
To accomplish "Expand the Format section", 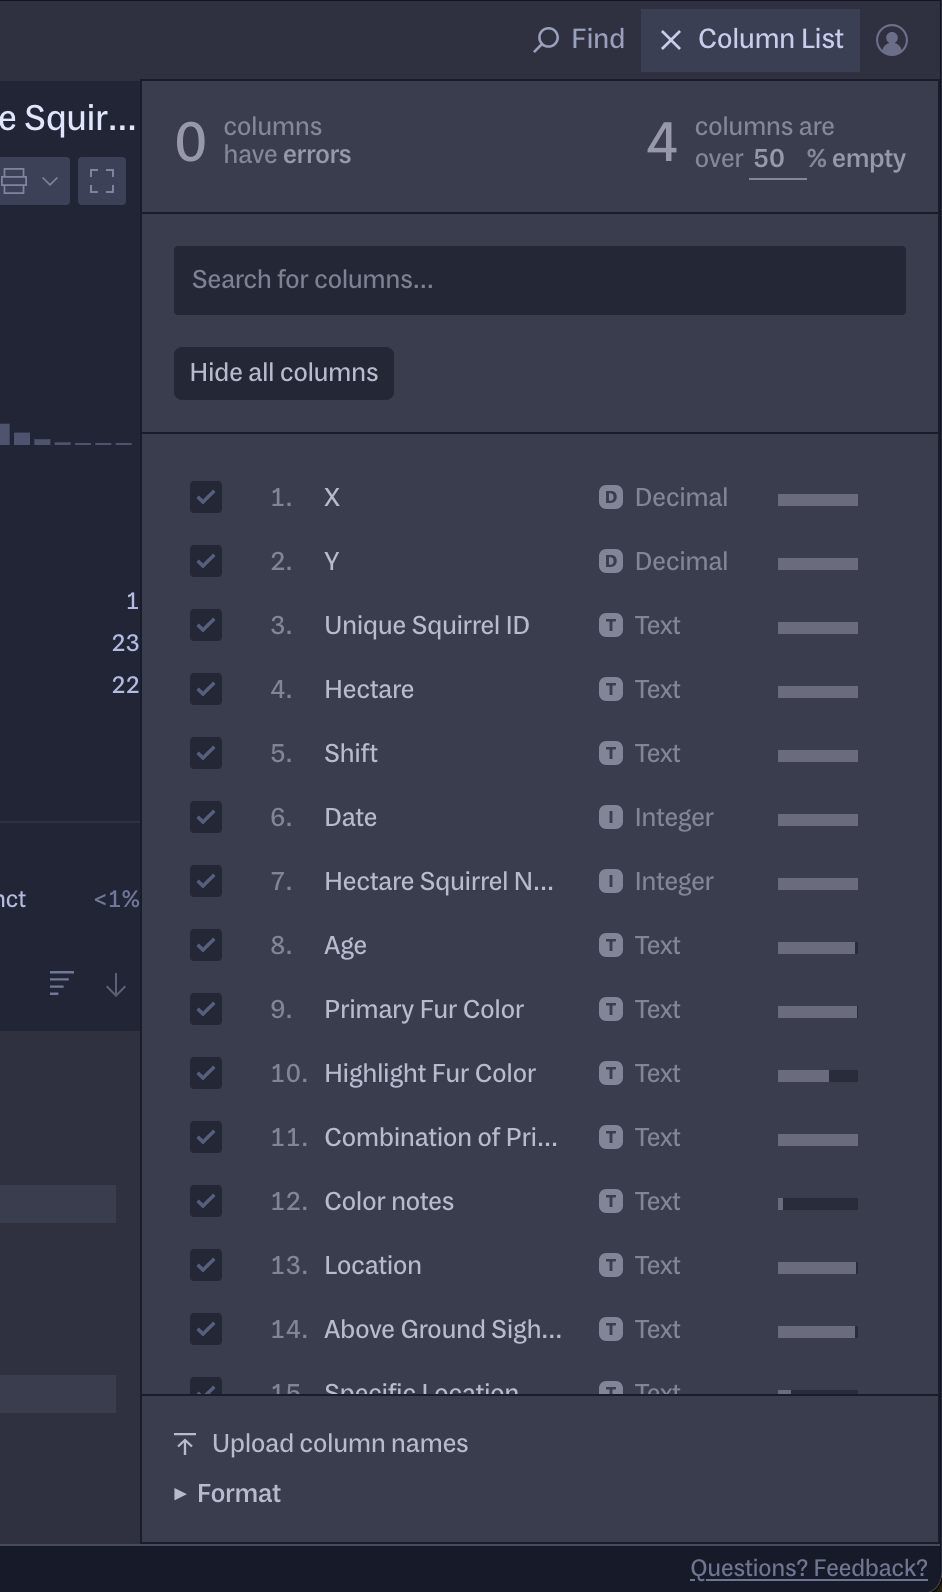I will (228, 1494).
